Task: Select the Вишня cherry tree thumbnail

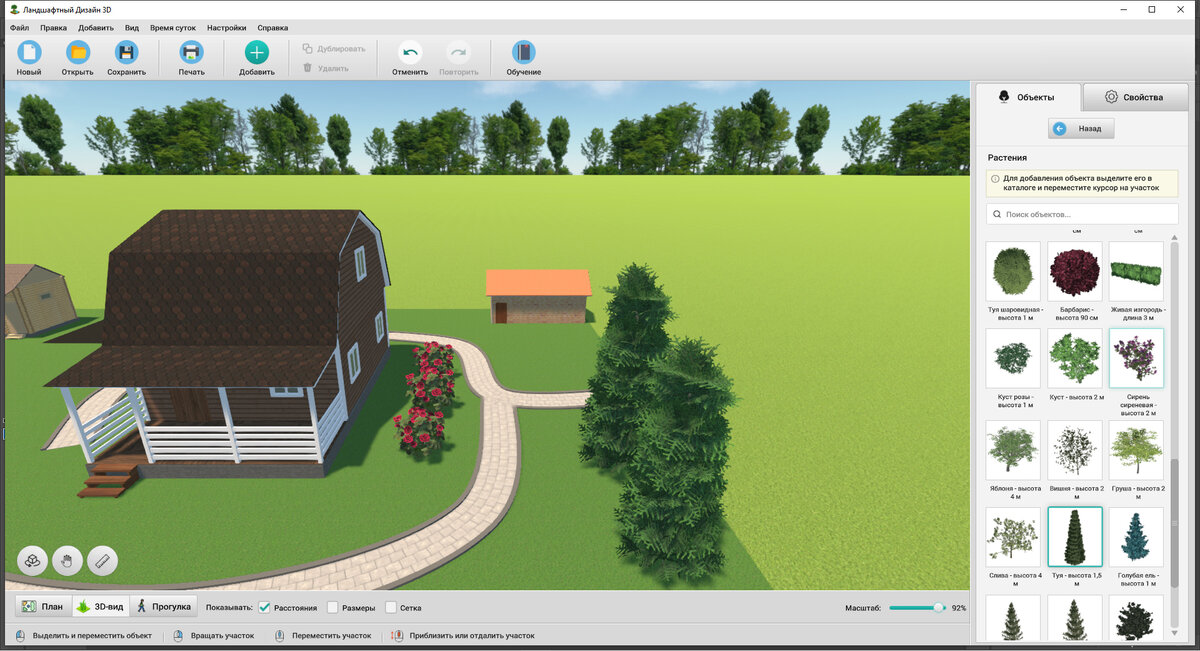Action: click(x=1075, y=450)
